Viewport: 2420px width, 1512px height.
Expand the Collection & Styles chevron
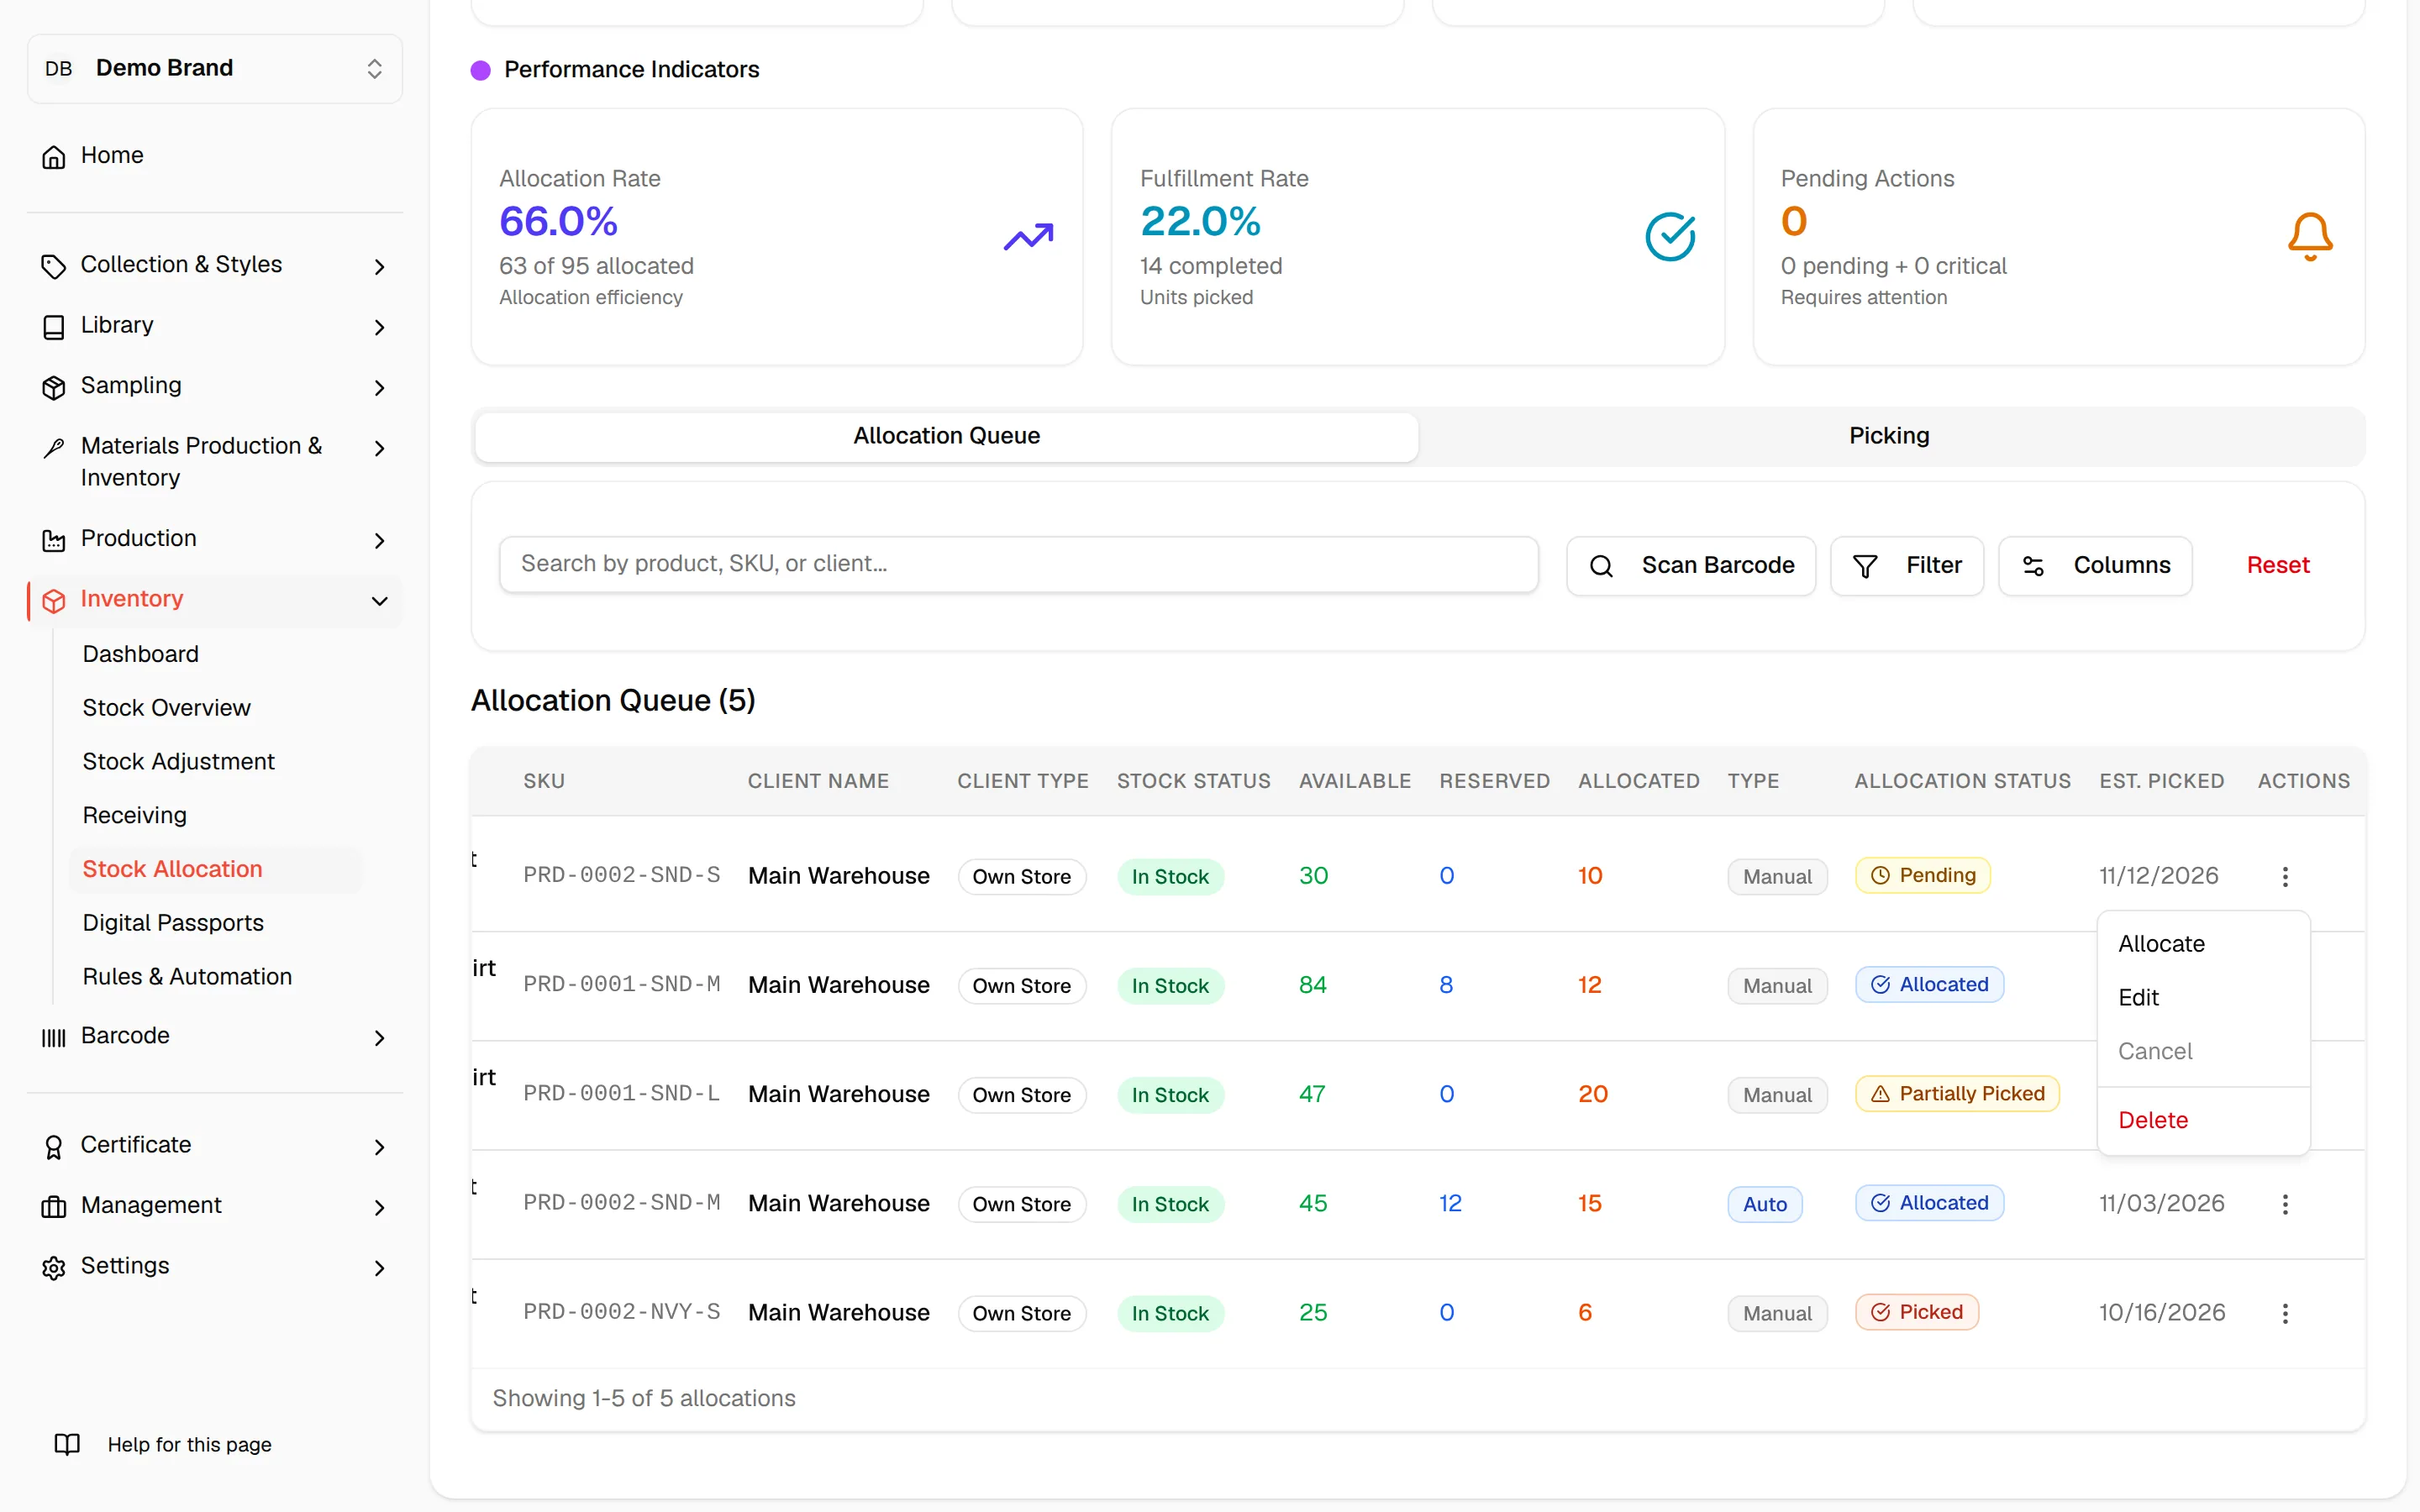379,266
